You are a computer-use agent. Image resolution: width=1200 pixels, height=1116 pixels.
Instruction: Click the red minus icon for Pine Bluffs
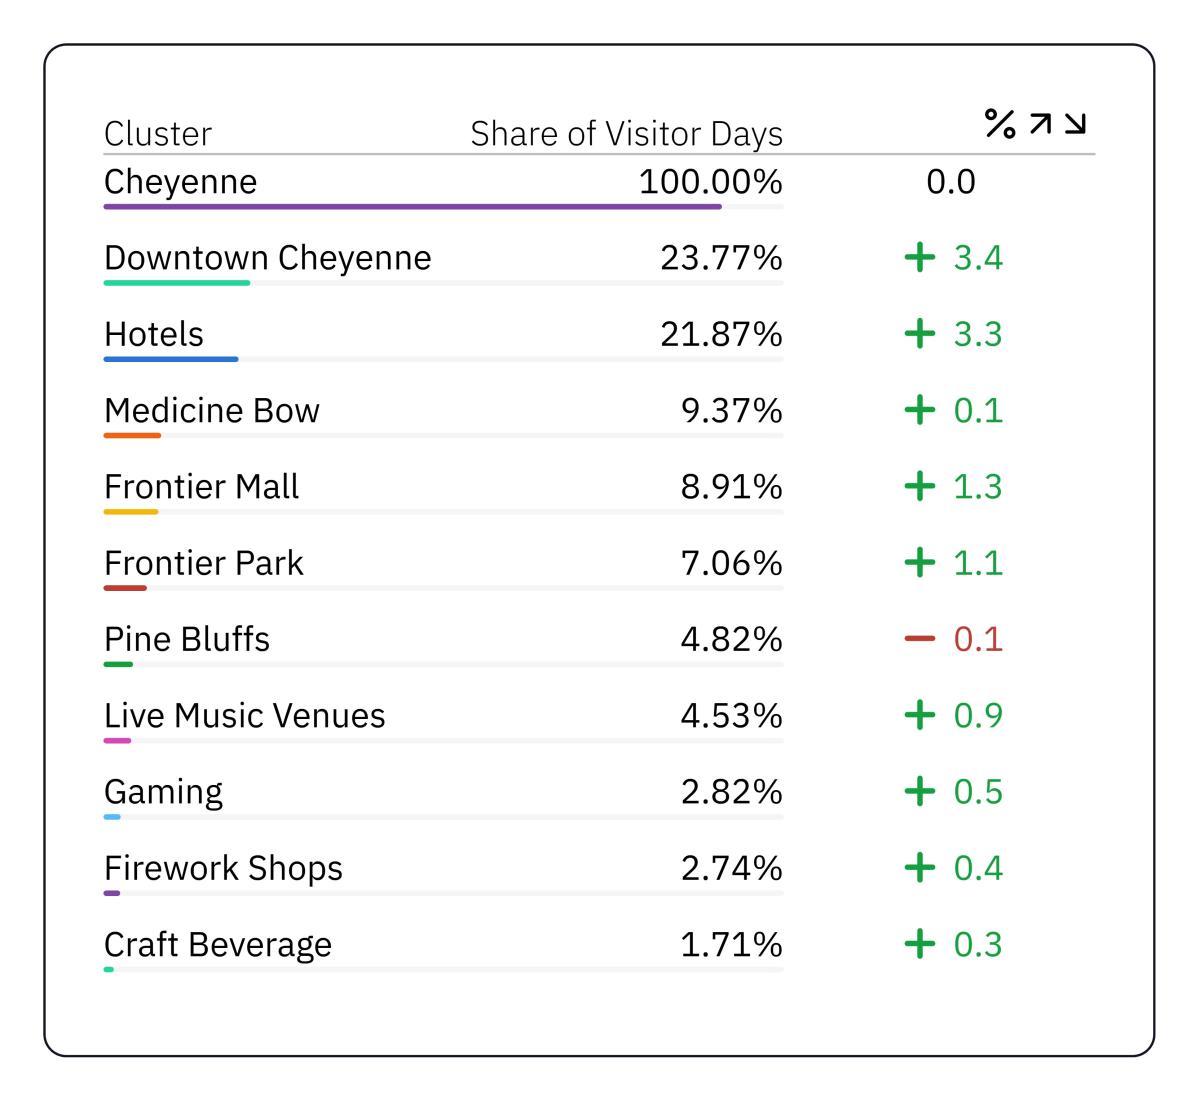[919, 639]
